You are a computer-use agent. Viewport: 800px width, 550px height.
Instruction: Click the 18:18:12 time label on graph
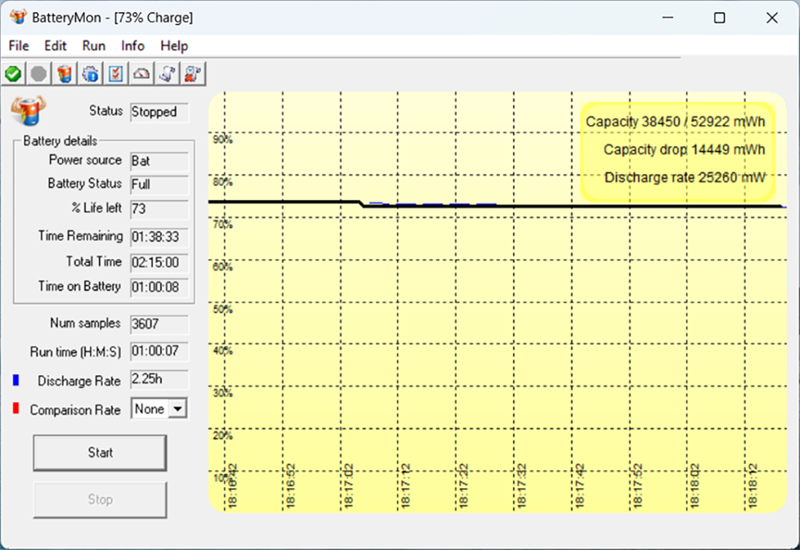754,486
